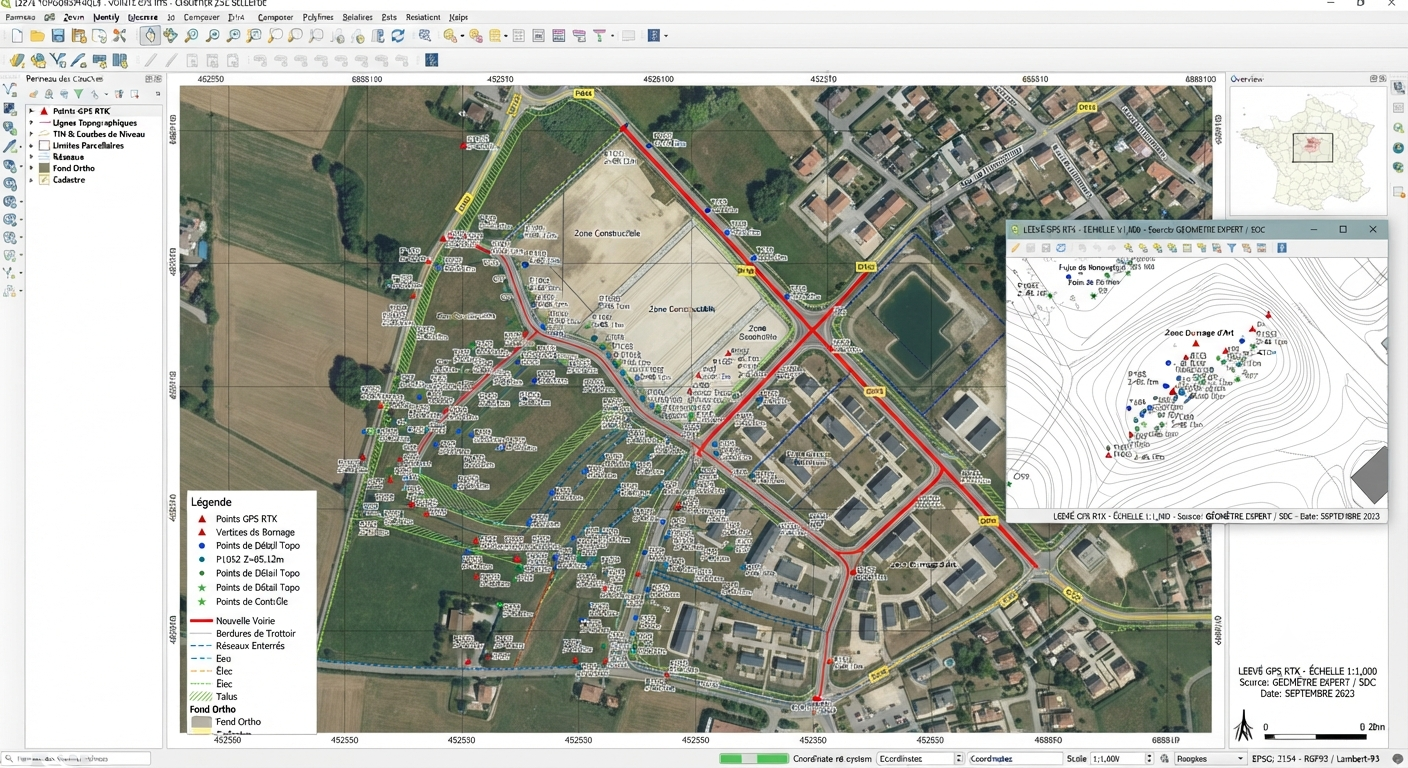Open the rotation dropdown in the status bar
The image size is (1408, 768).
(x=1210, y=759)
